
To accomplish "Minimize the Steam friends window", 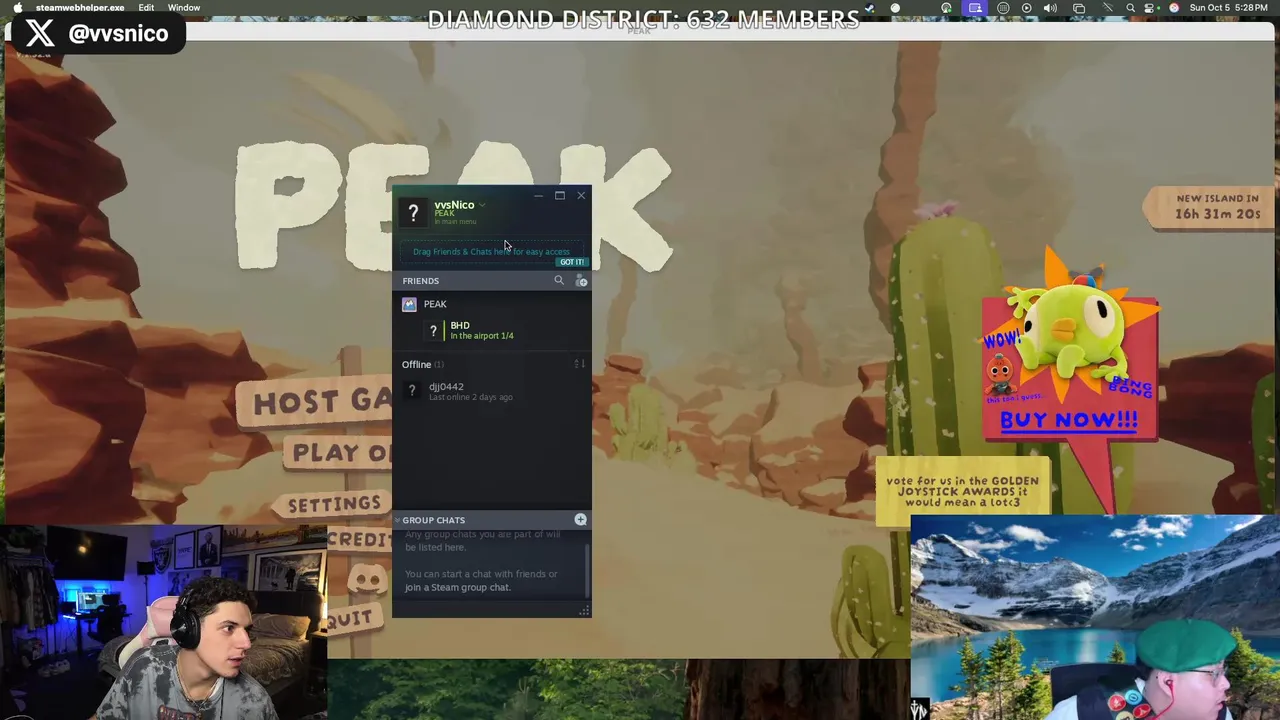I will [538, 196].
